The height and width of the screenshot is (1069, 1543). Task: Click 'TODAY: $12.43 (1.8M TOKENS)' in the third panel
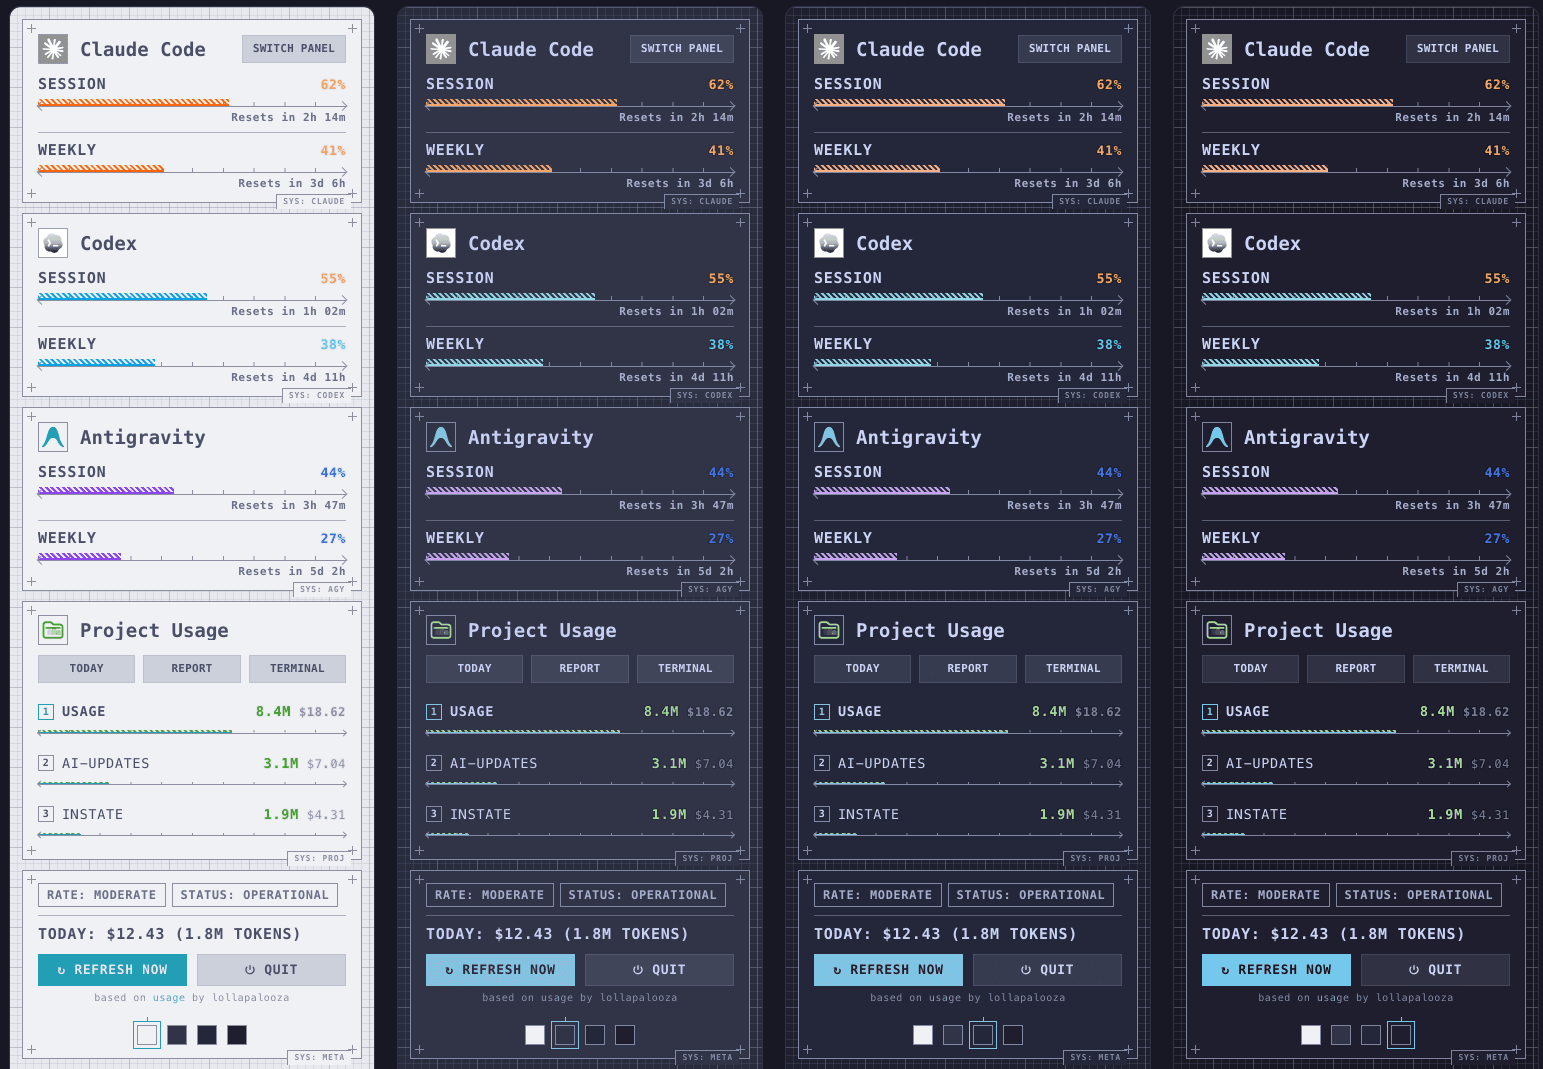(945, 934)
